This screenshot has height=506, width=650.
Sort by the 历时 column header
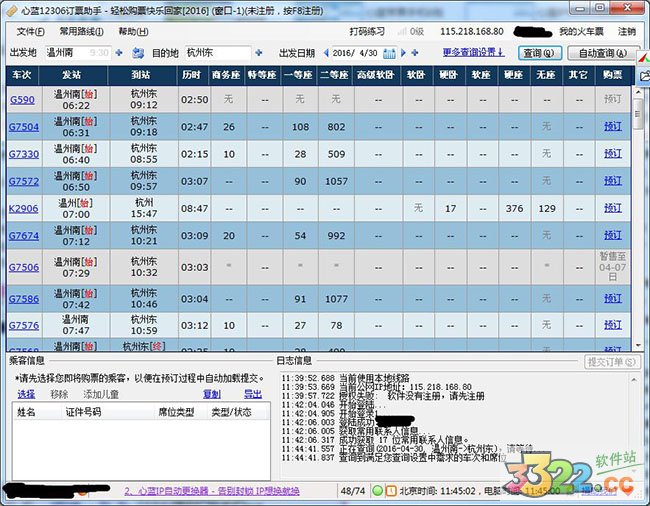pyautogui.click(x=193, y=75)
